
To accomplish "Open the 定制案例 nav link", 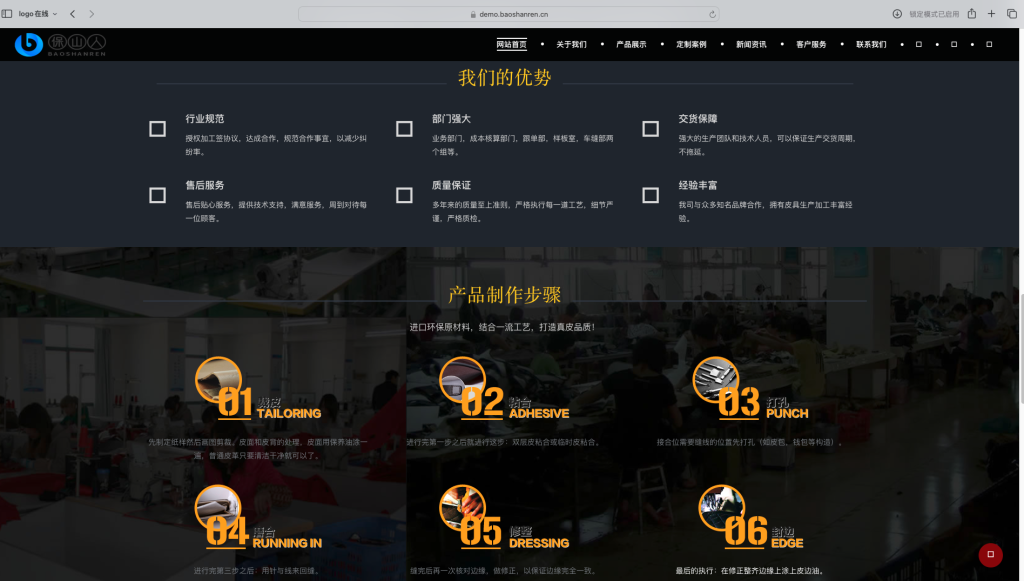I will pos(691,44).
